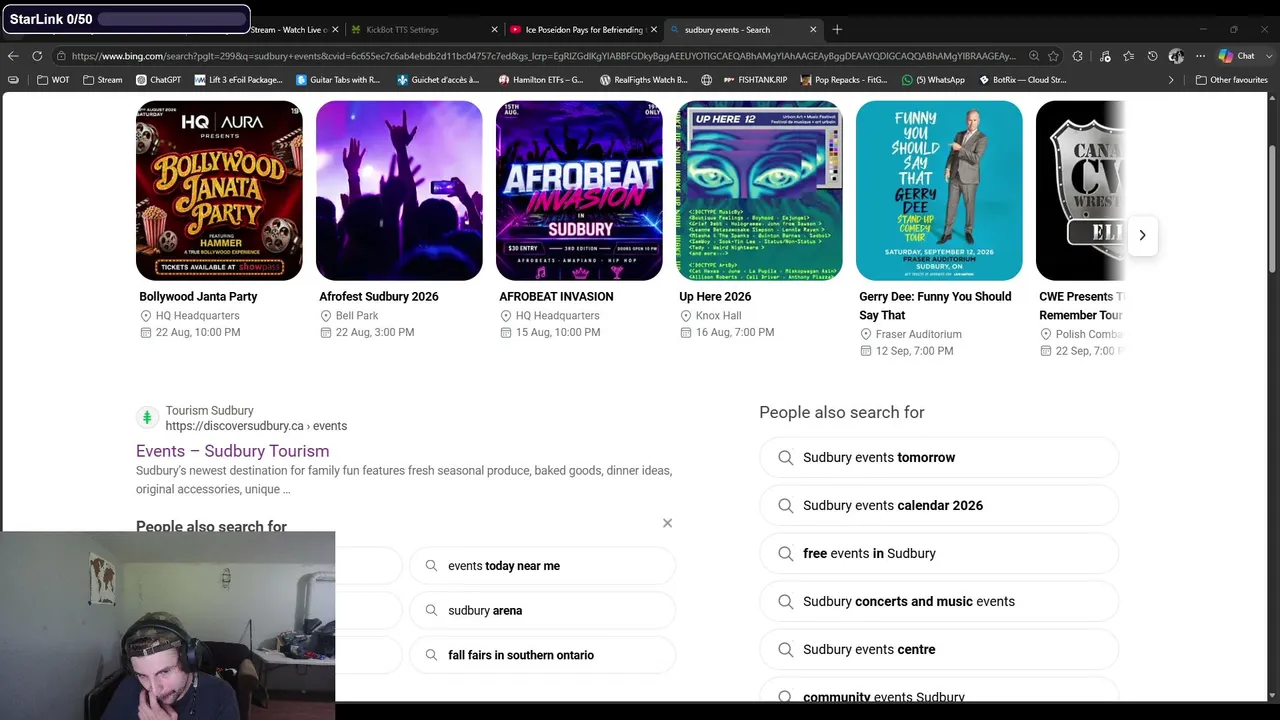Open the Other favourites folder

[1232, 80]
